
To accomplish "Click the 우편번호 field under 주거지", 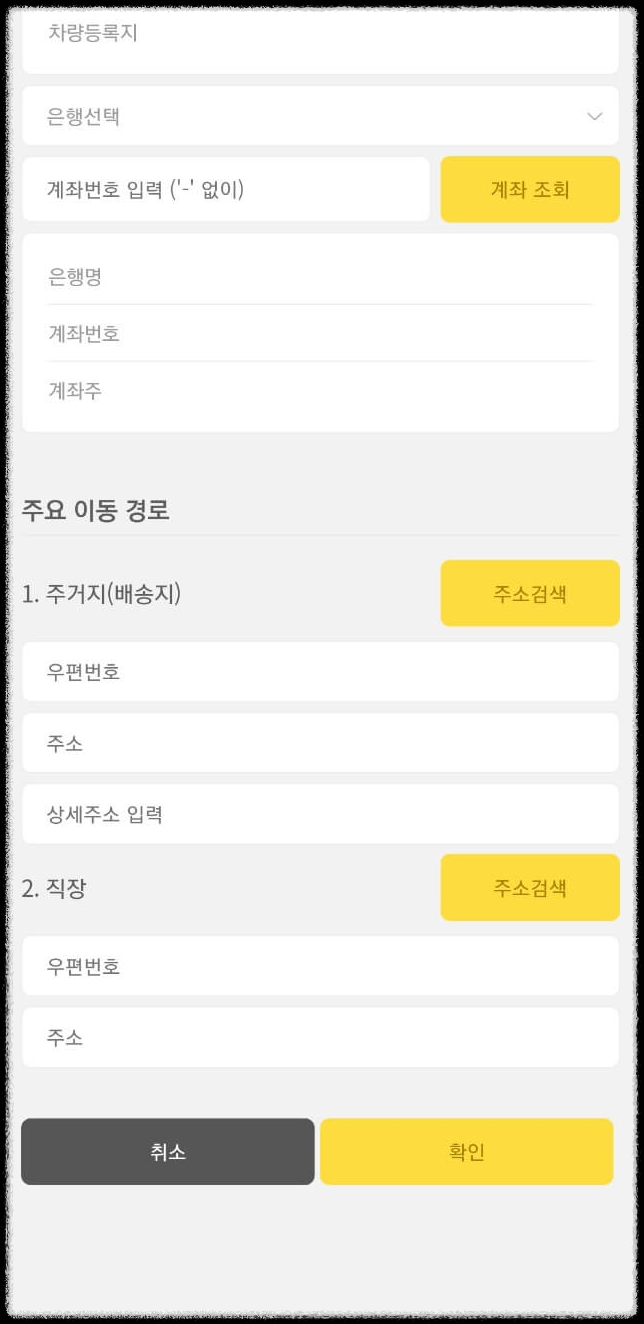I will [320, 671].
